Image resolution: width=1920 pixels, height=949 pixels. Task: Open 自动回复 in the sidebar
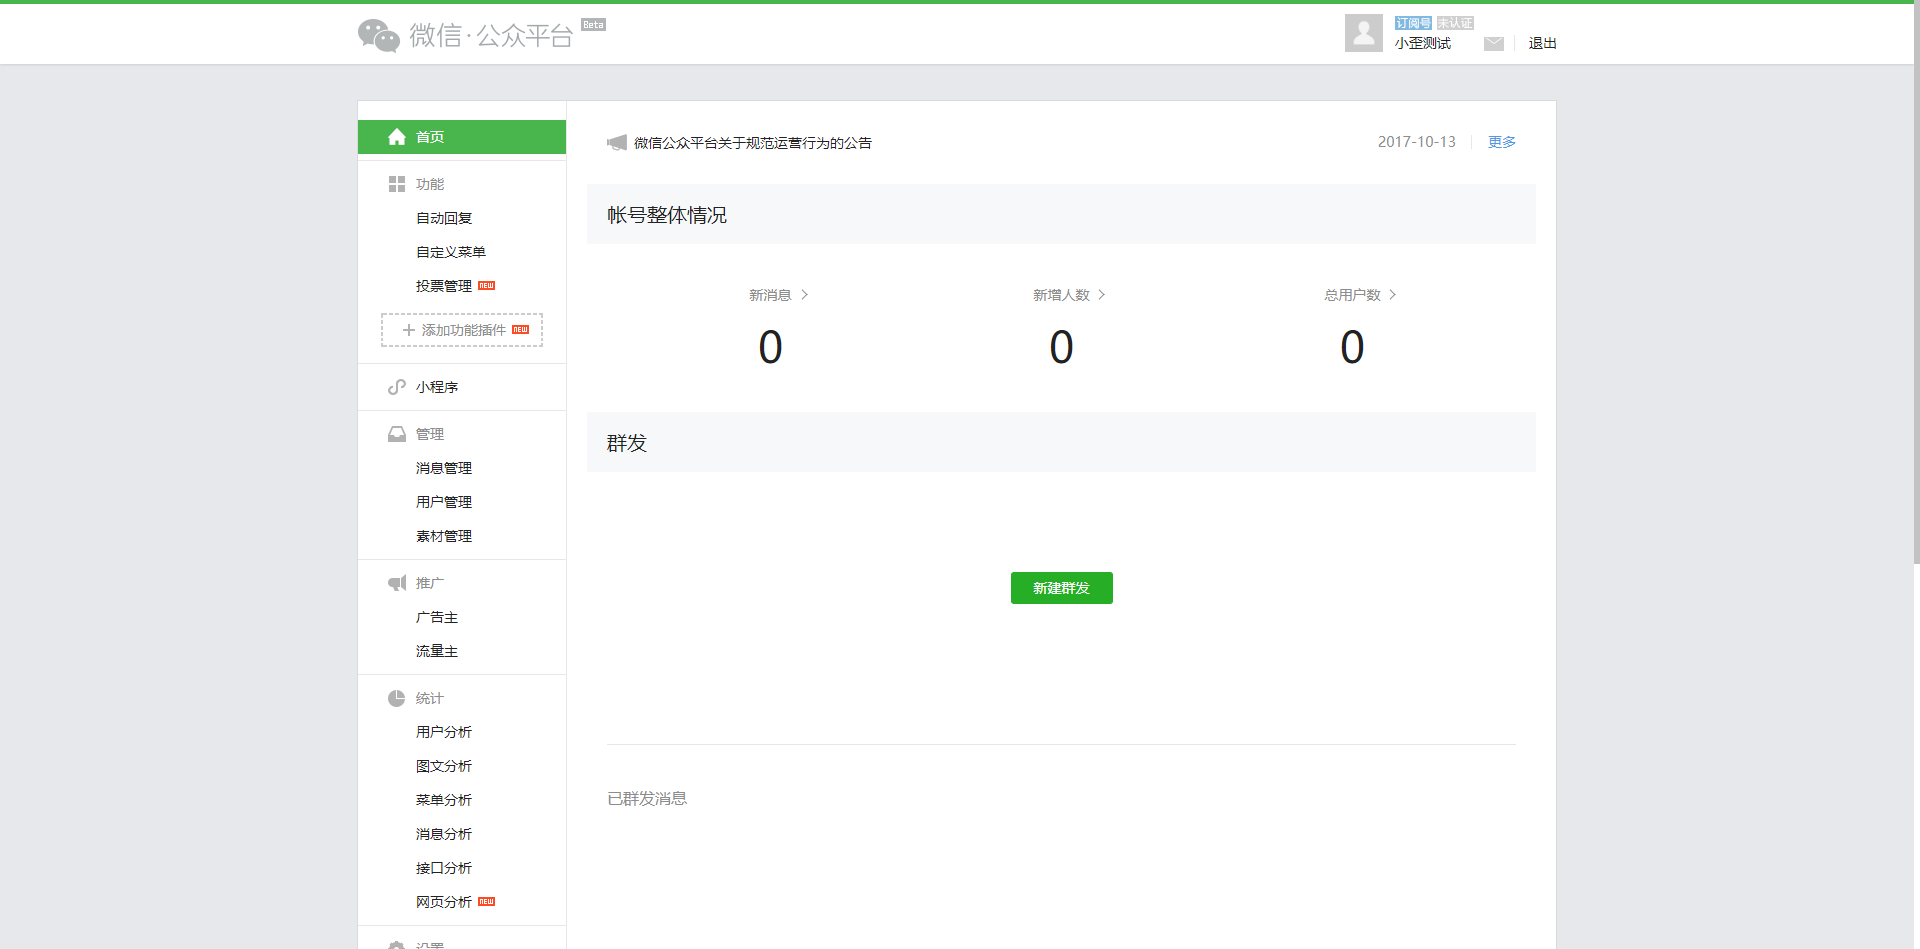pyautogui.click(x=444, y=218)
